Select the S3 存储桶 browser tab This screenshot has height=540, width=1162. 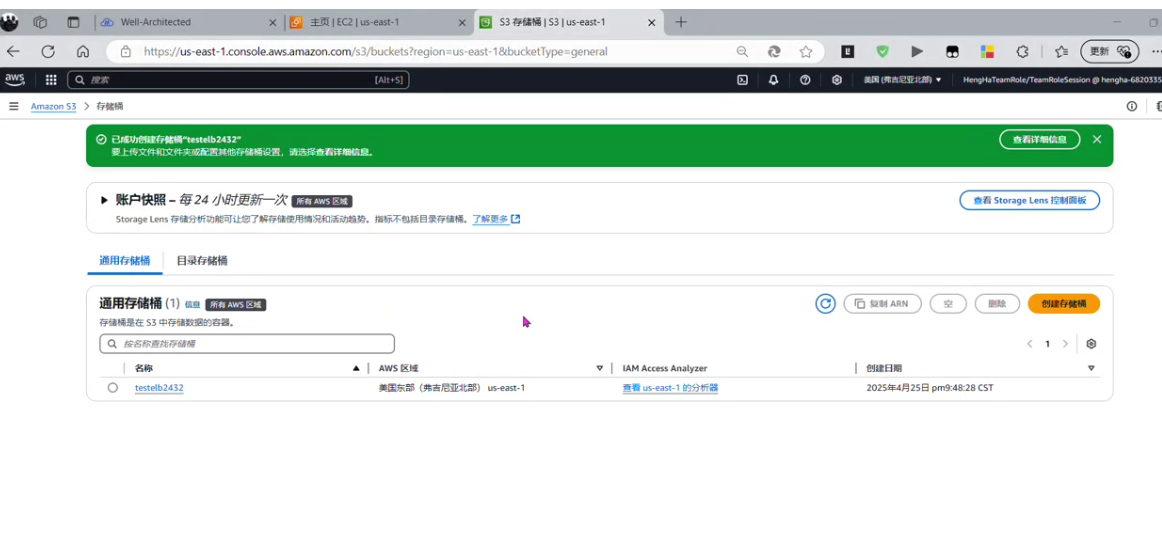pyautogui.click(x=569, y=22)
